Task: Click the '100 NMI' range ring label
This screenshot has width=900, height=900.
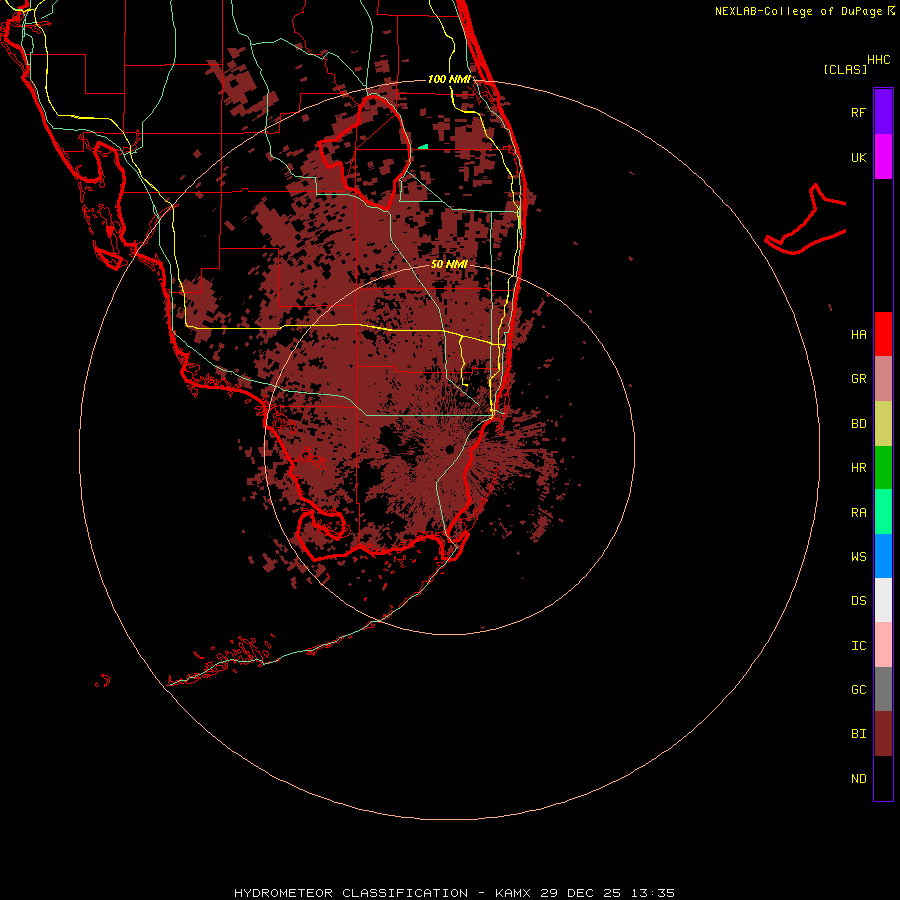Action: (x=449, y=79)
